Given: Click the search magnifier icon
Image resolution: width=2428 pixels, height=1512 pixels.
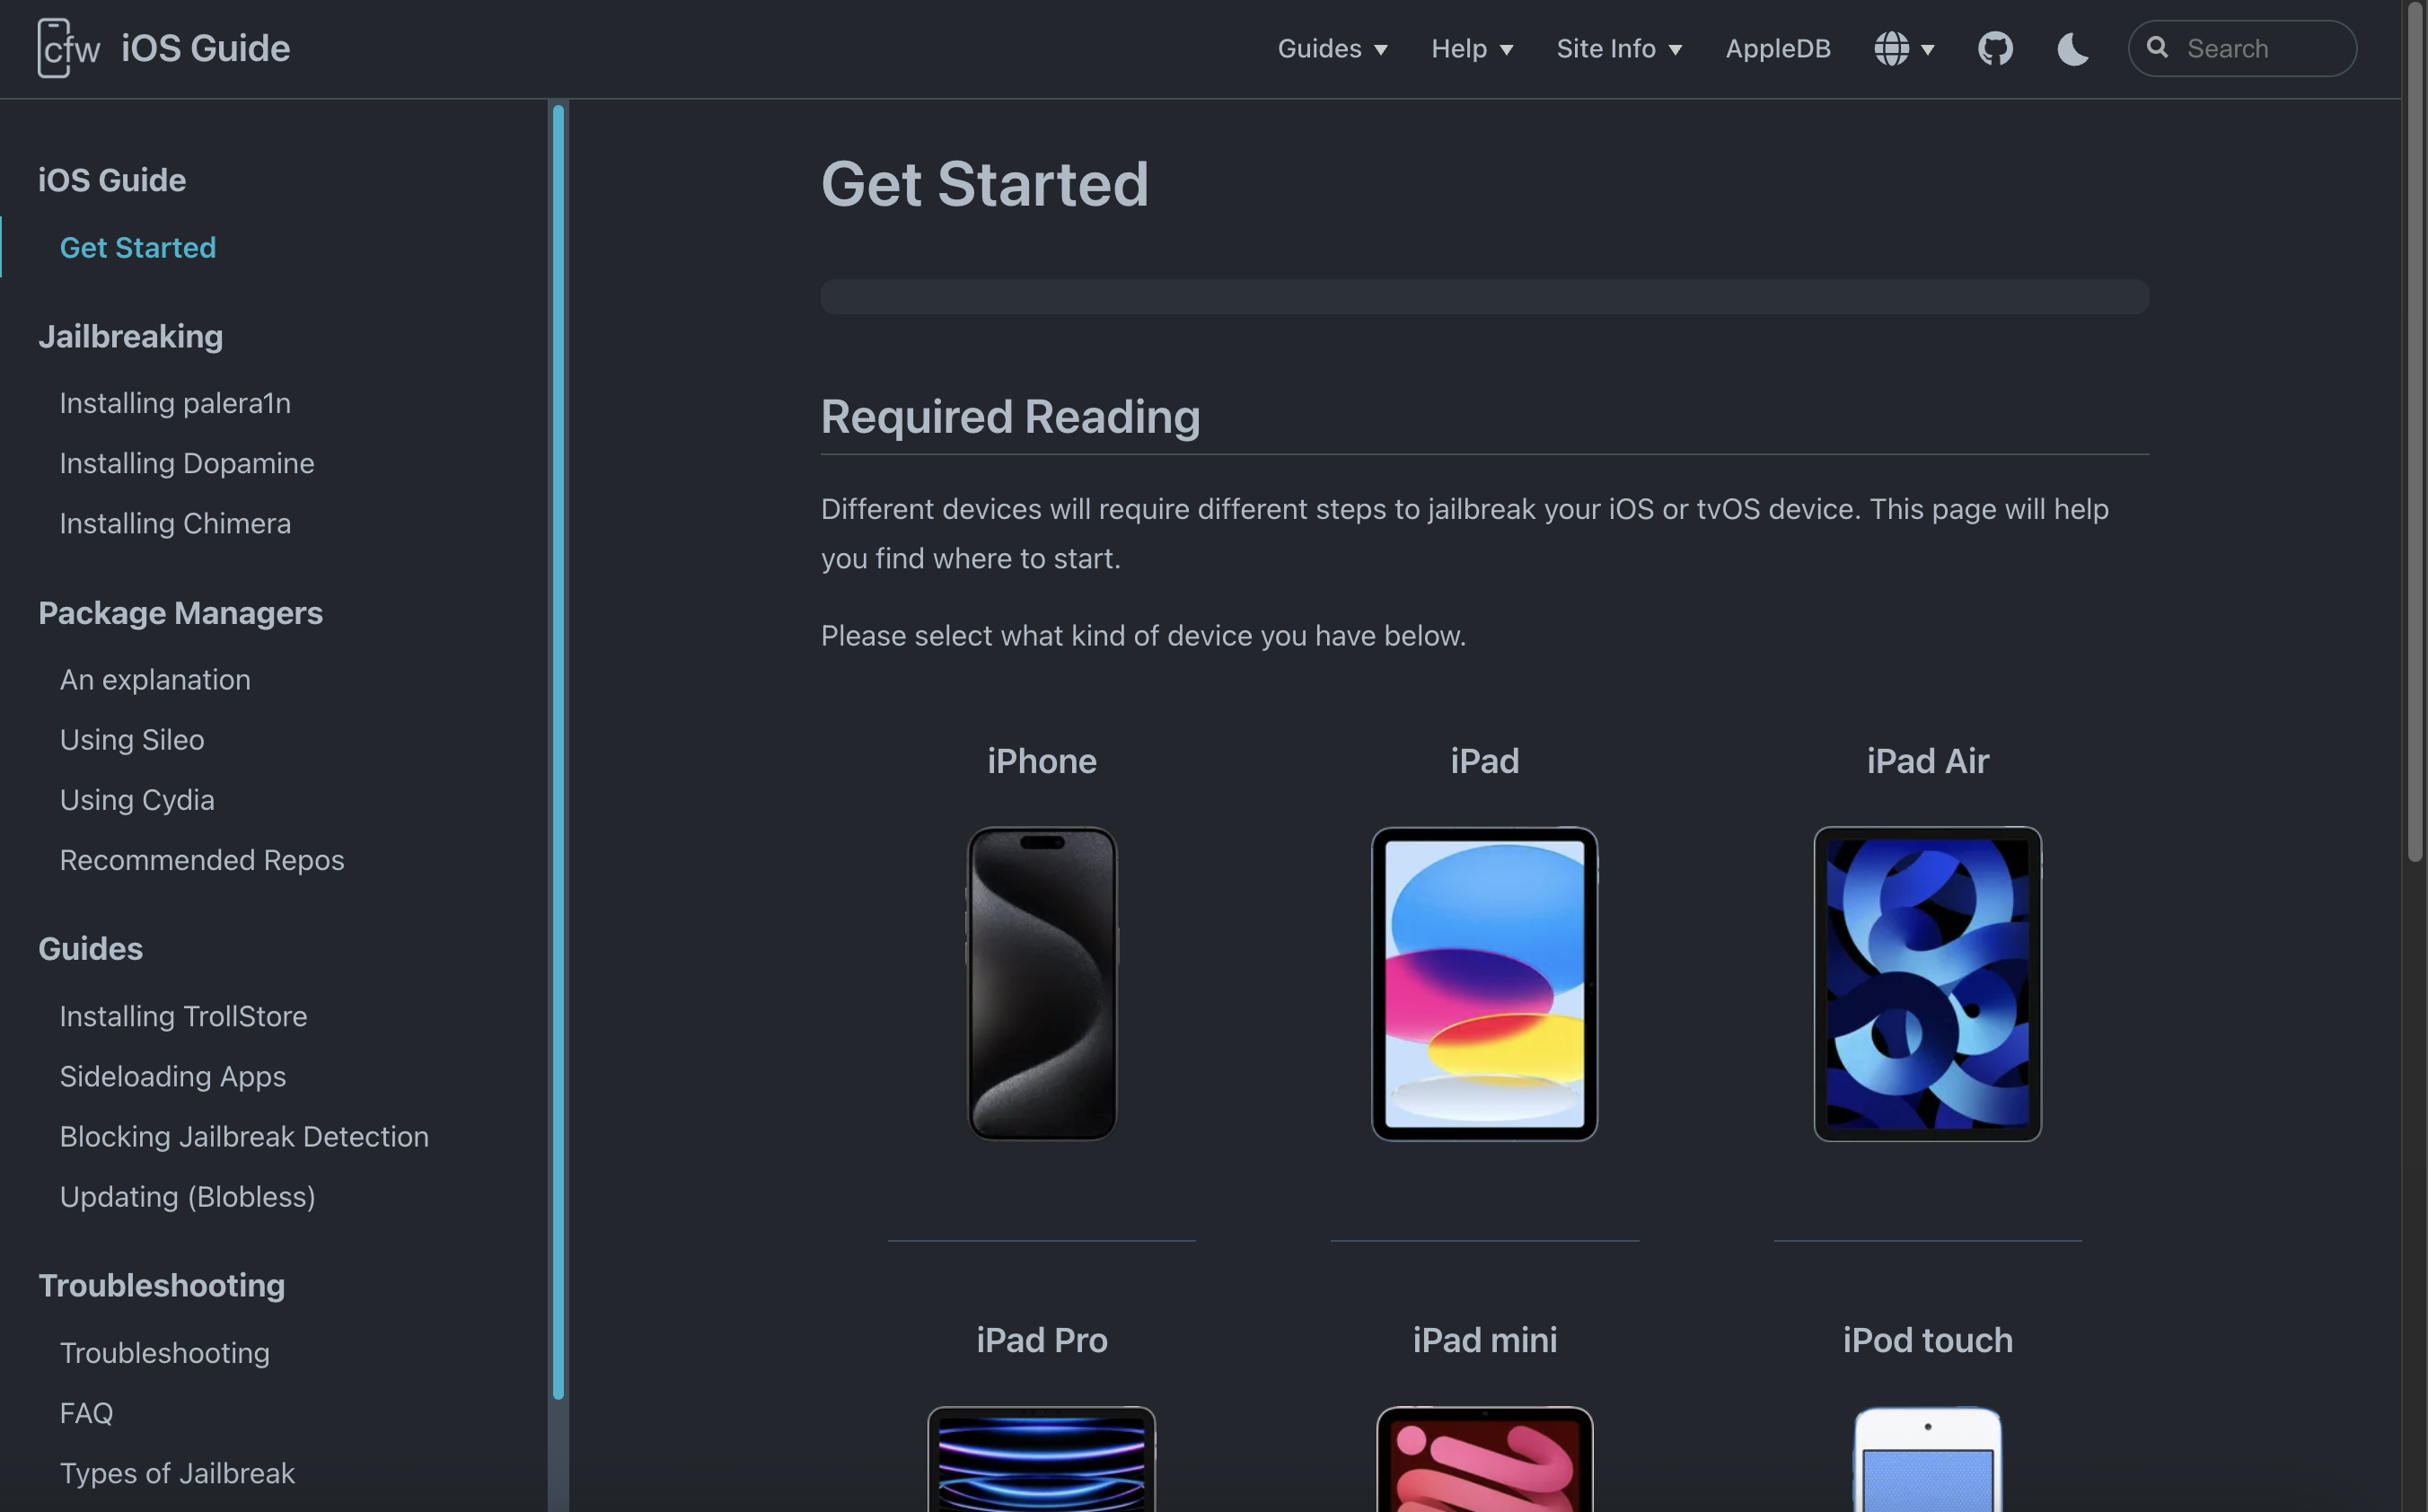Looking at the screenshot, I should coord(2157,48).
